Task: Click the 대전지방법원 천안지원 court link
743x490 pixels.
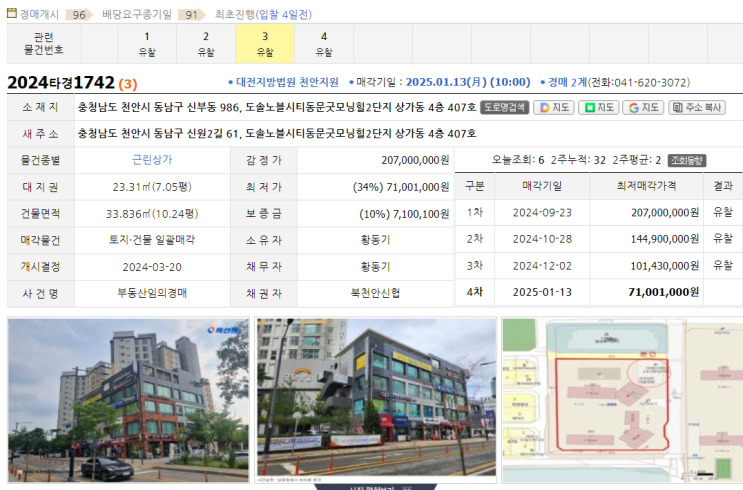Action: 287,82
